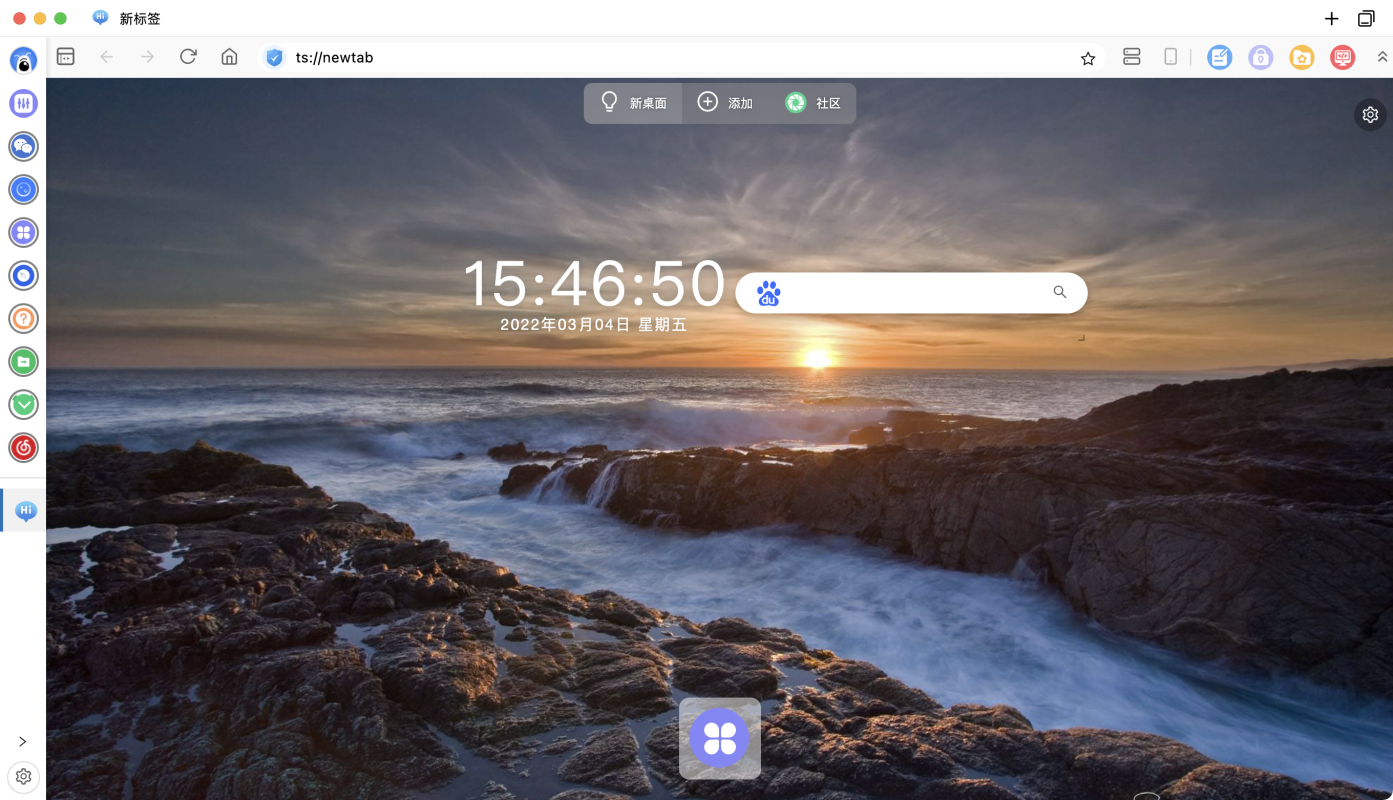
Task: Launch the red NetEase Music sidebar icon
Action: [23, 447]
